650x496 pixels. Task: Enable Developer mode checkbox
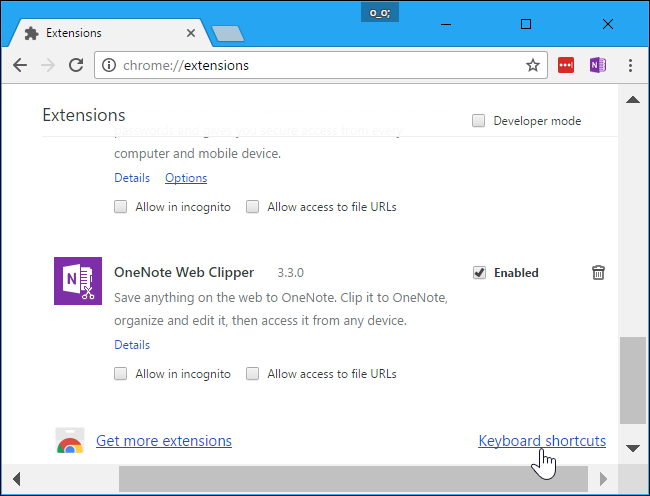[x=479, y=121]
